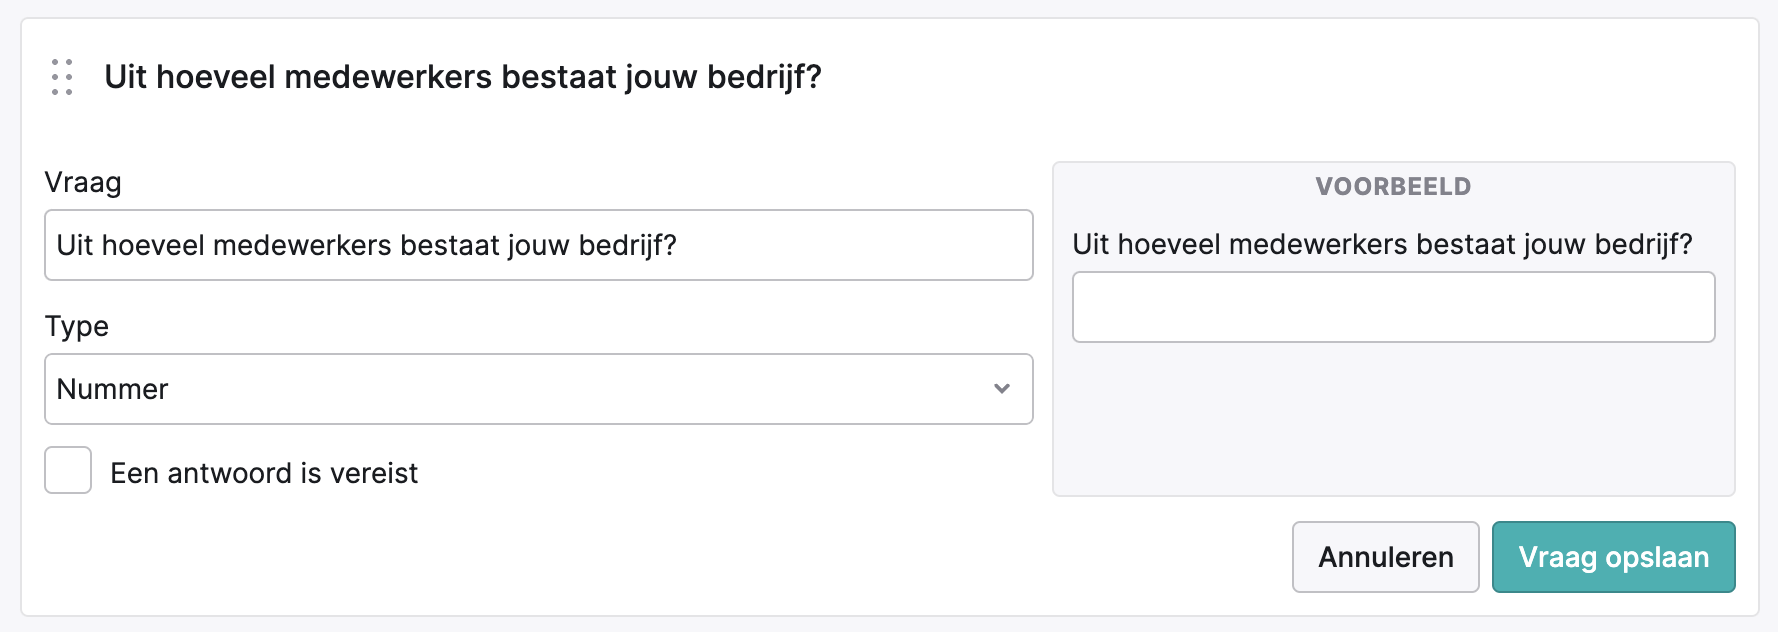Click the preview question label text
This screenshot has width=1778, height=632.
(x=1382, y=245)
